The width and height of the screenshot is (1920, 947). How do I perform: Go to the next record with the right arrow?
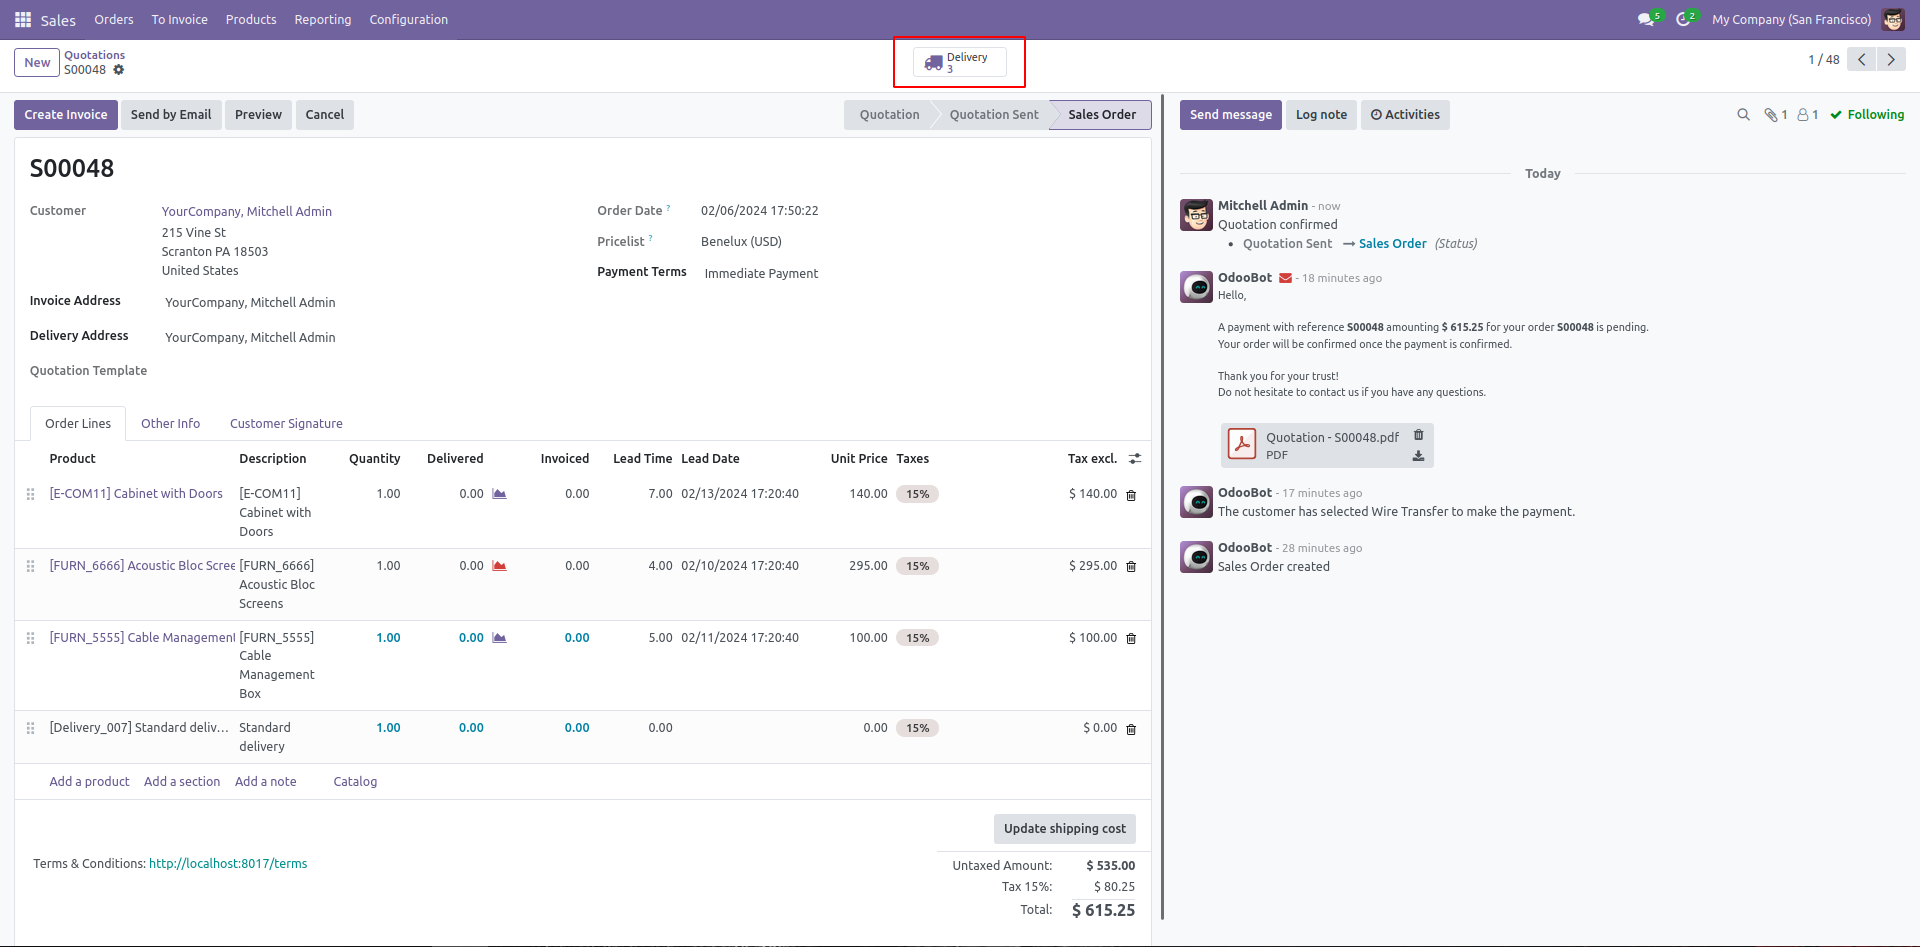coord(1891,60)
